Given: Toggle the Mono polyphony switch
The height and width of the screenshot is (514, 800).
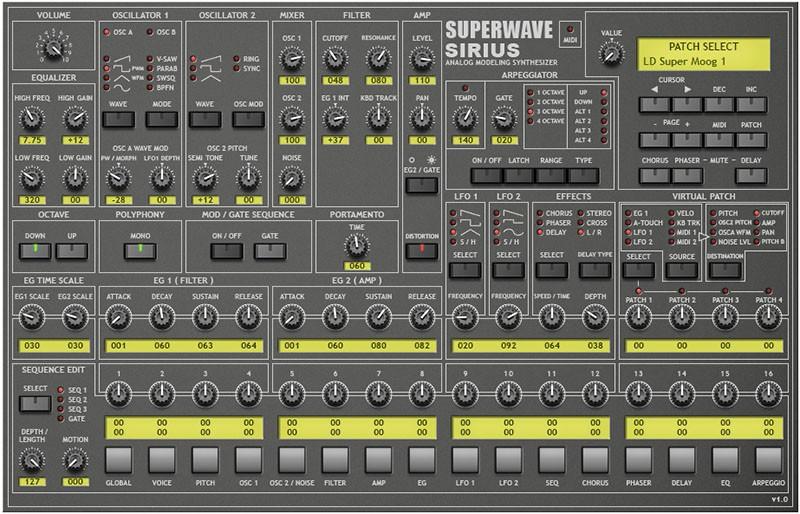Looking at the screenshot, I should tap(140, 250).
